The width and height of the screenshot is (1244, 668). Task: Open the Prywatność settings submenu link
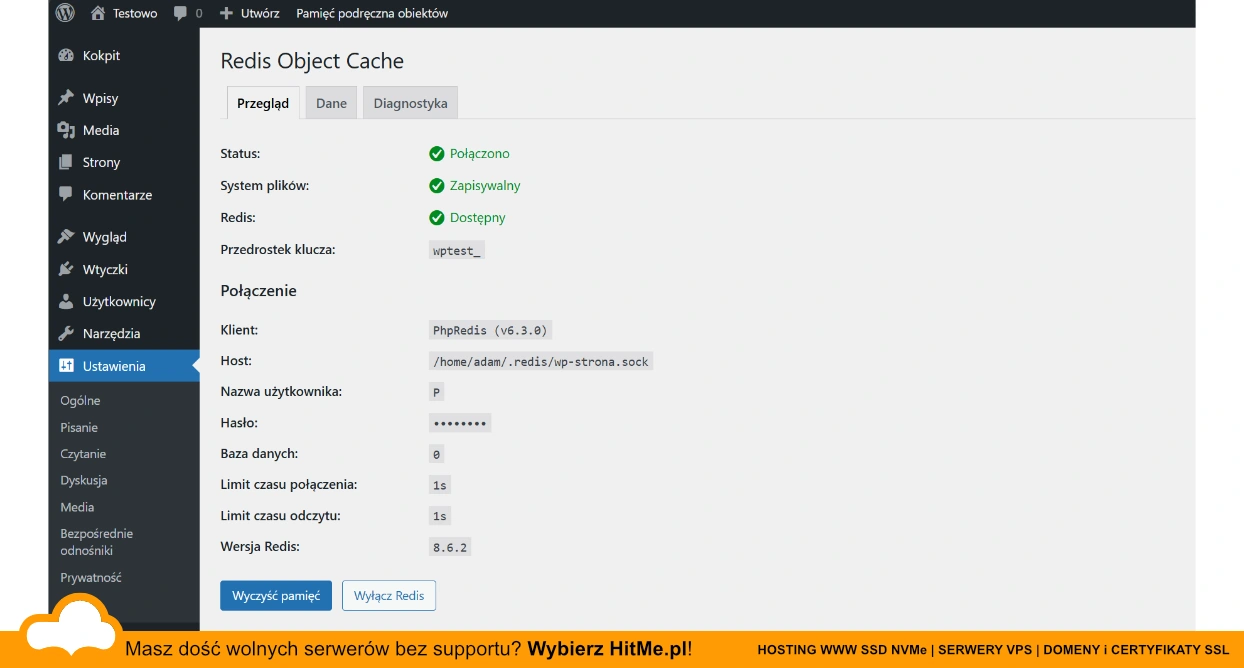pyautogui.click(x=91, y=577)
